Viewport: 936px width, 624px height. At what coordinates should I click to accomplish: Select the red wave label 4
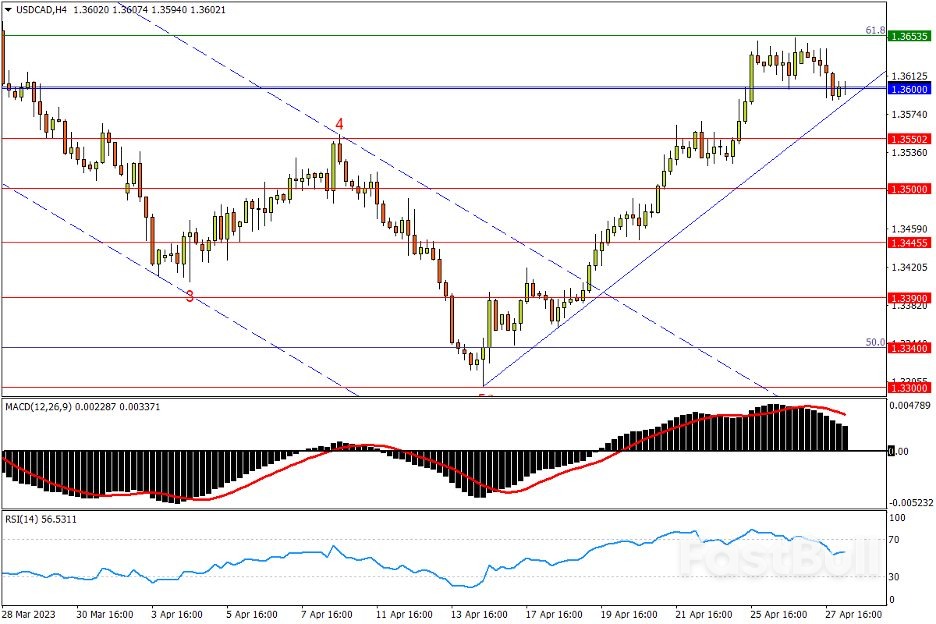[x=339, y=124]
